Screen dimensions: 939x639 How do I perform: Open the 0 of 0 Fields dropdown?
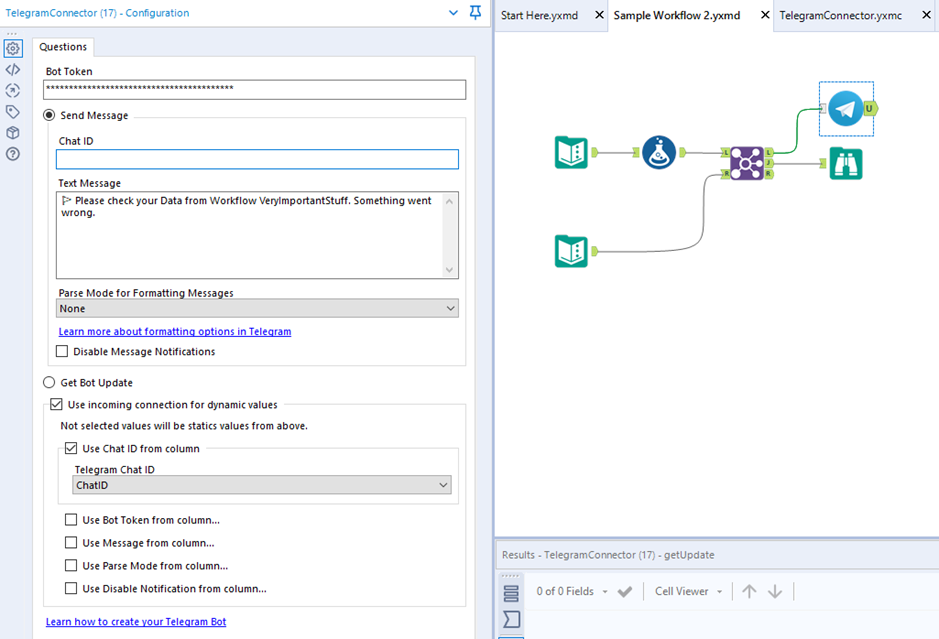(x=572, y=592)
